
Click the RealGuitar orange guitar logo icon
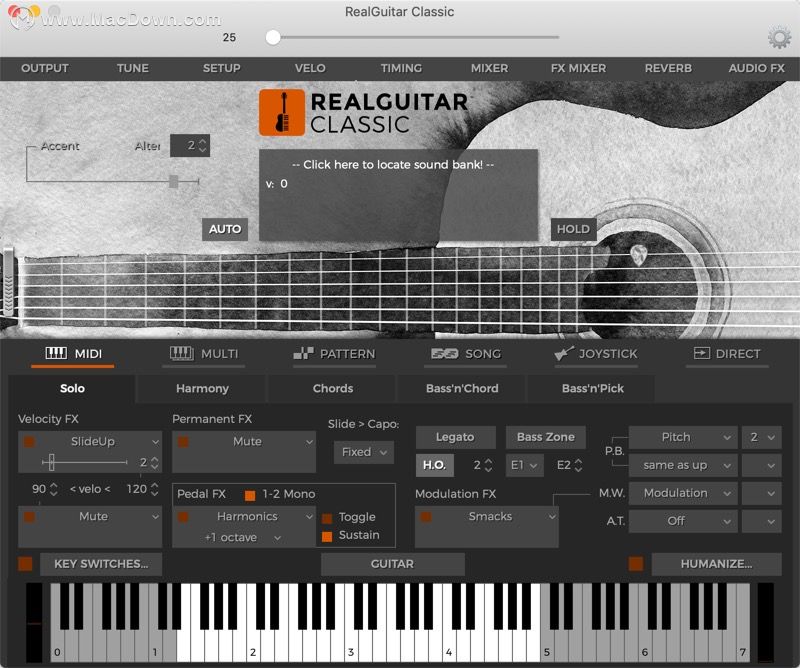[x=282, y=113]
